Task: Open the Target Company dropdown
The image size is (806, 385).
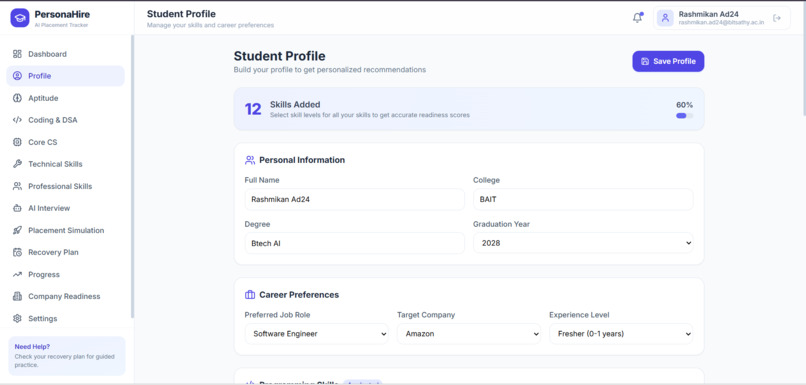Action: pyautogui.click(x=469, y=334)
